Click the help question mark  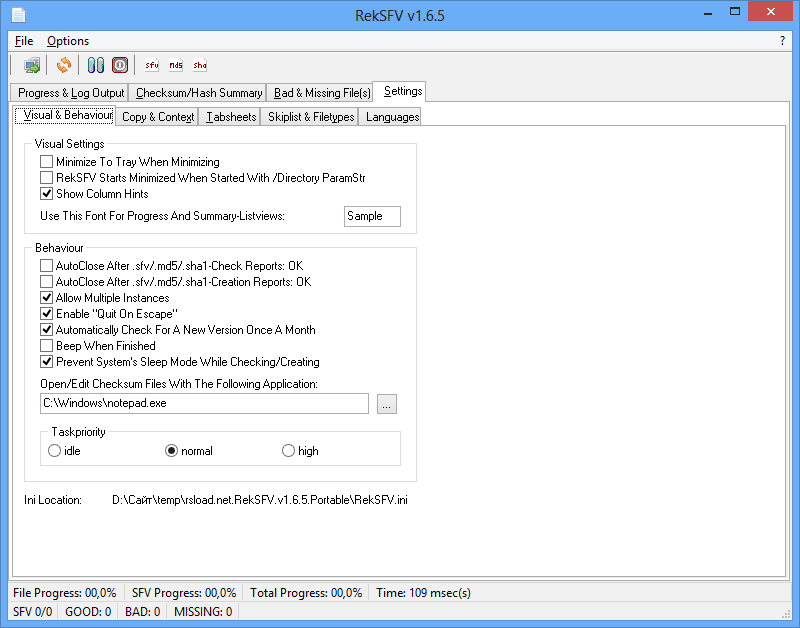[782, 41]
